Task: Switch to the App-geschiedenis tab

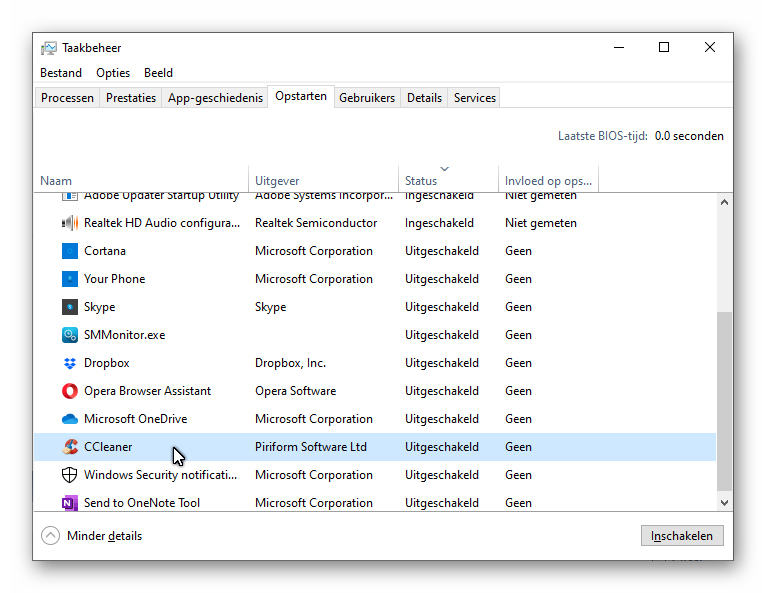Action: click(215, 98)
